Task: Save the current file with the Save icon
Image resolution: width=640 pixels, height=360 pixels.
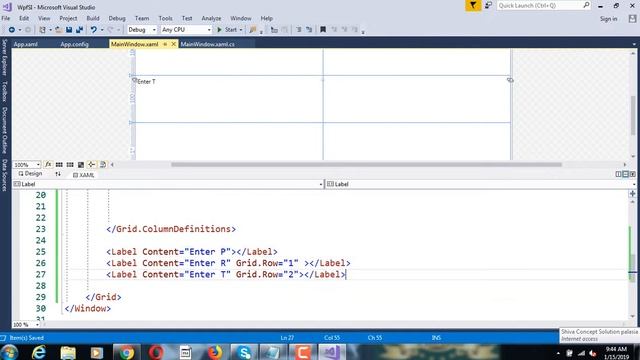Action: pyautogui.click(x=69, y=30)
